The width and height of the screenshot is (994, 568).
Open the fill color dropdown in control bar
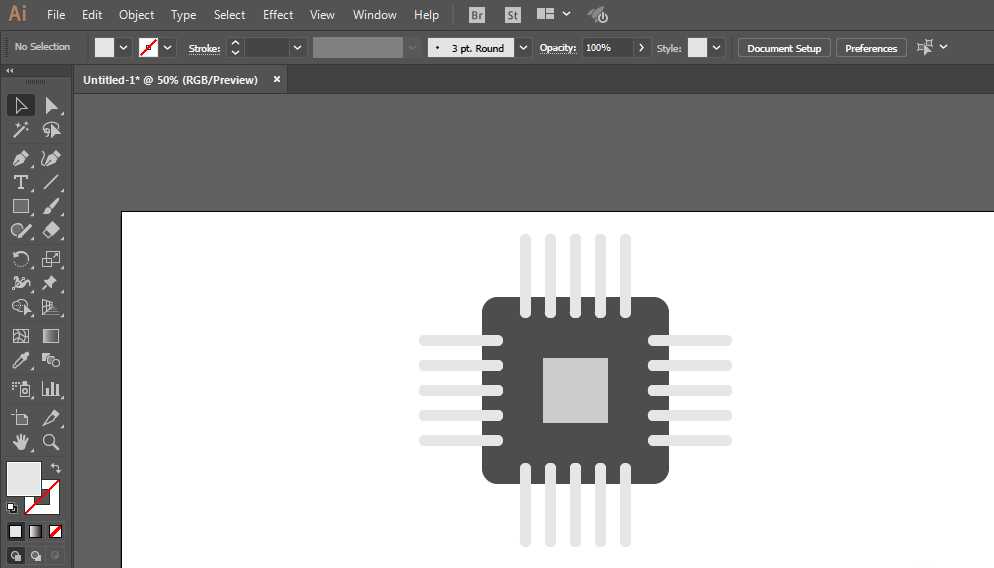(124, 47)
